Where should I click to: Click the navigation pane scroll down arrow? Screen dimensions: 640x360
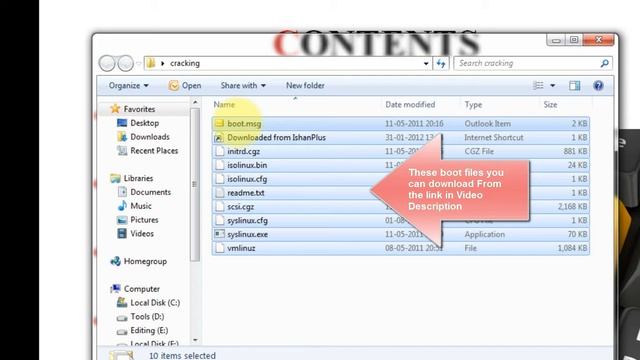pos(195,340)
